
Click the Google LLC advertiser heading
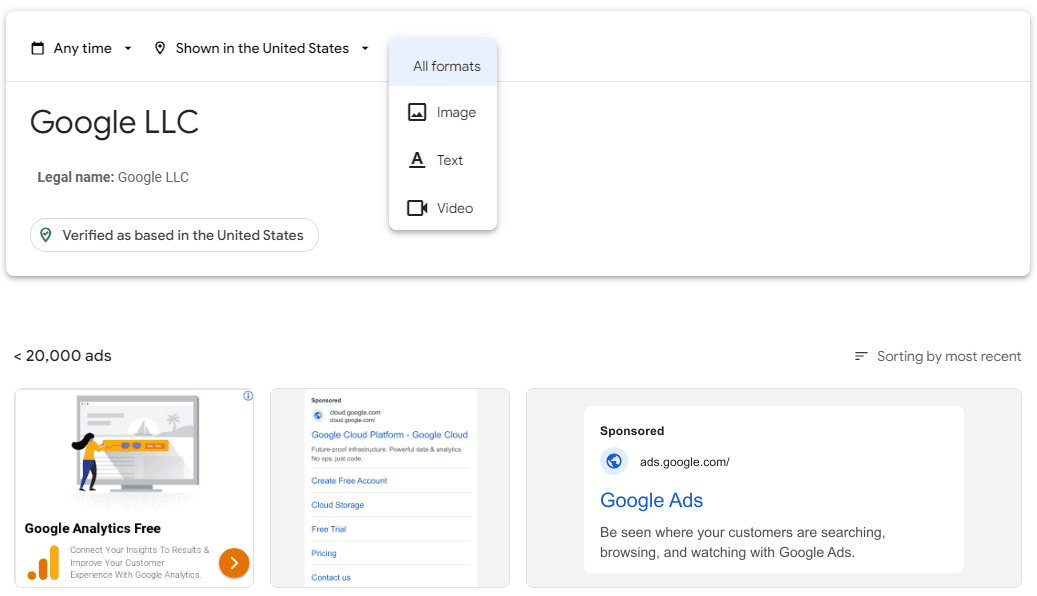pos(114,122)
